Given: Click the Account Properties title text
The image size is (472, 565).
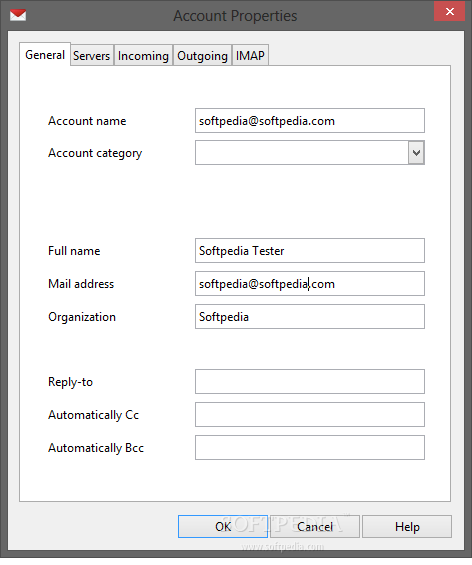Looking at the screenshot, I should point(235,16).
